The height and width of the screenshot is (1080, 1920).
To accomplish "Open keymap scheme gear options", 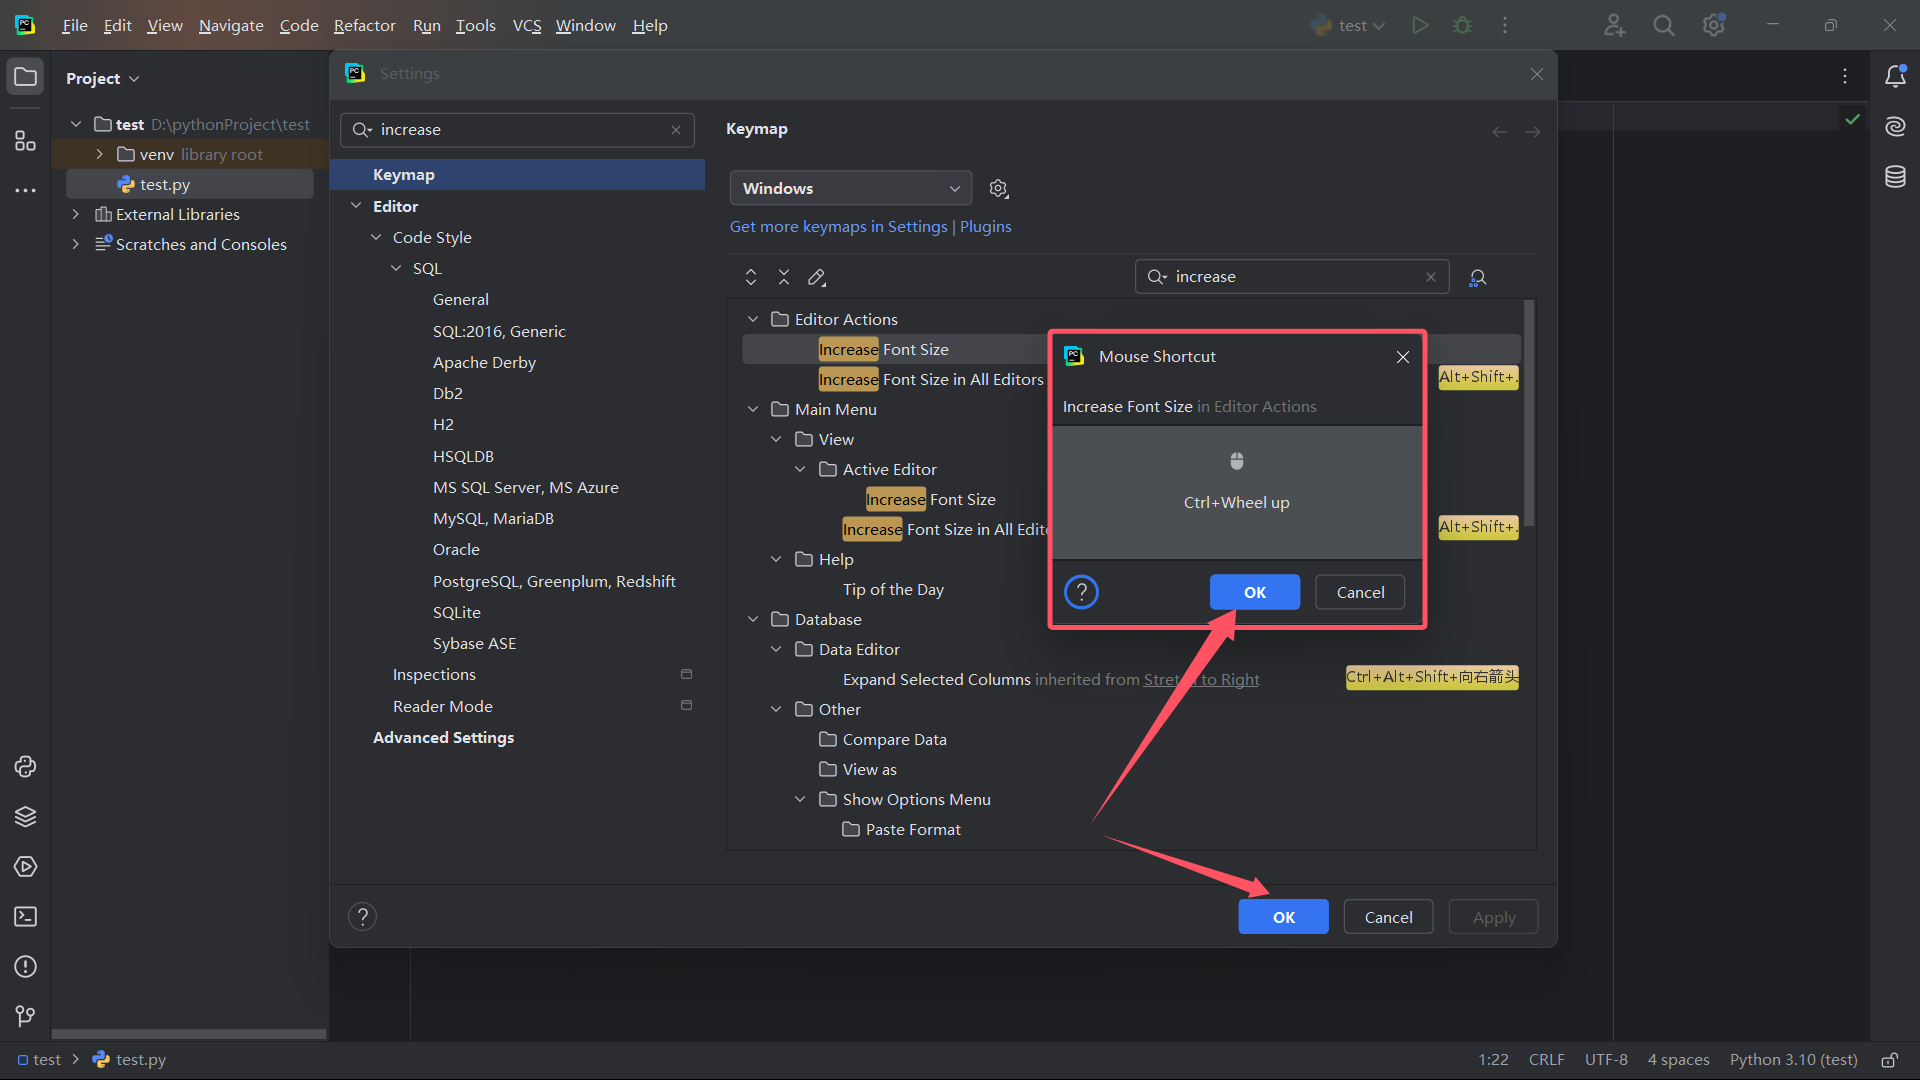I will point(998,189).
